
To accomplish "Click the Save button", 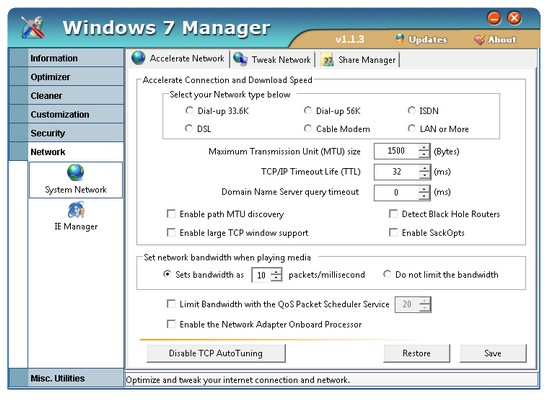I will click(x=493, y=353).
